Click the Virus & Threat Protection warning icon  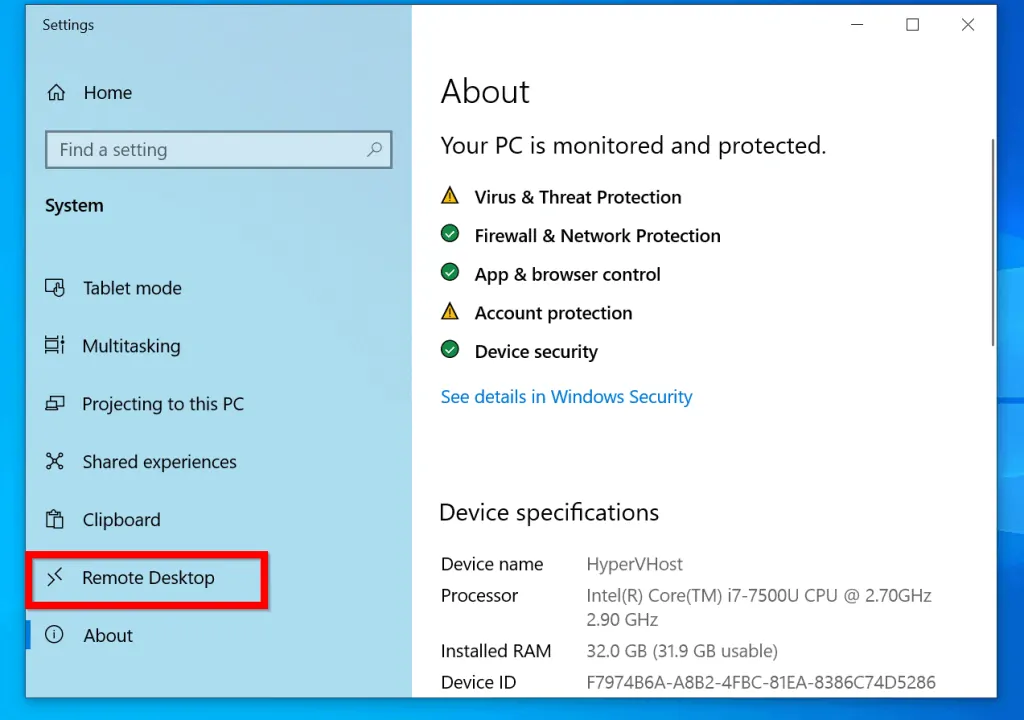point(449,196)
